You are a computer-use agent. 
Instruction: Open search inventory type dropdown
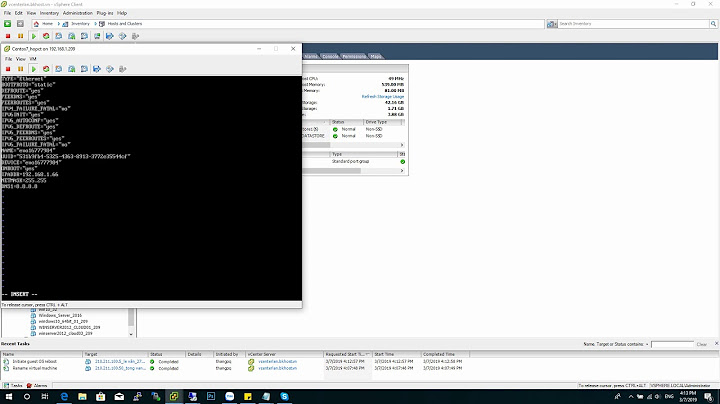pos(552,23)
